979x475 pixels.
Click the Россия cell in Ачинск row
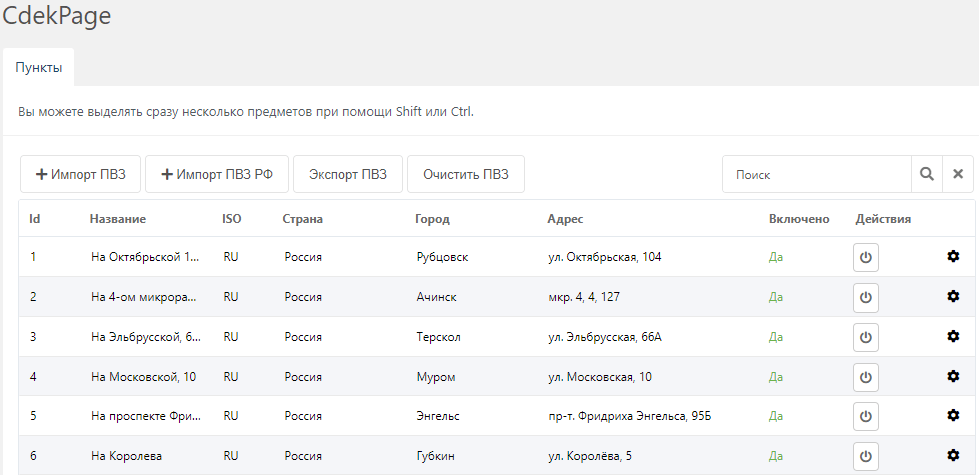[x=303, y=297]
